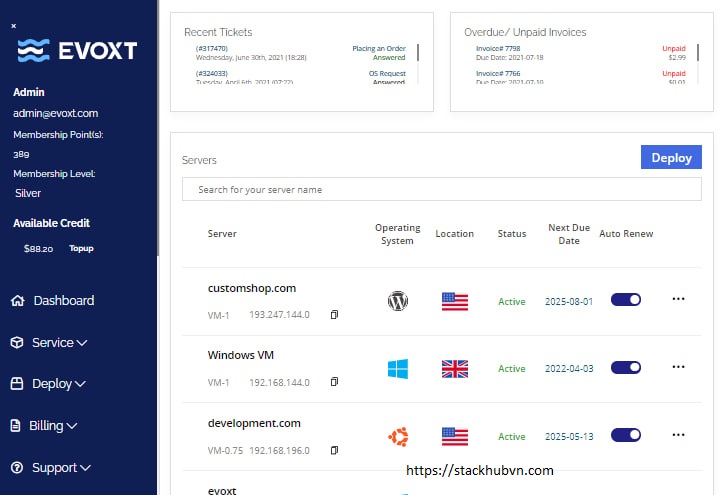Click the Next Due Date column header
The width and height of the screenshot is (720, 495).
tap(569, 234)
